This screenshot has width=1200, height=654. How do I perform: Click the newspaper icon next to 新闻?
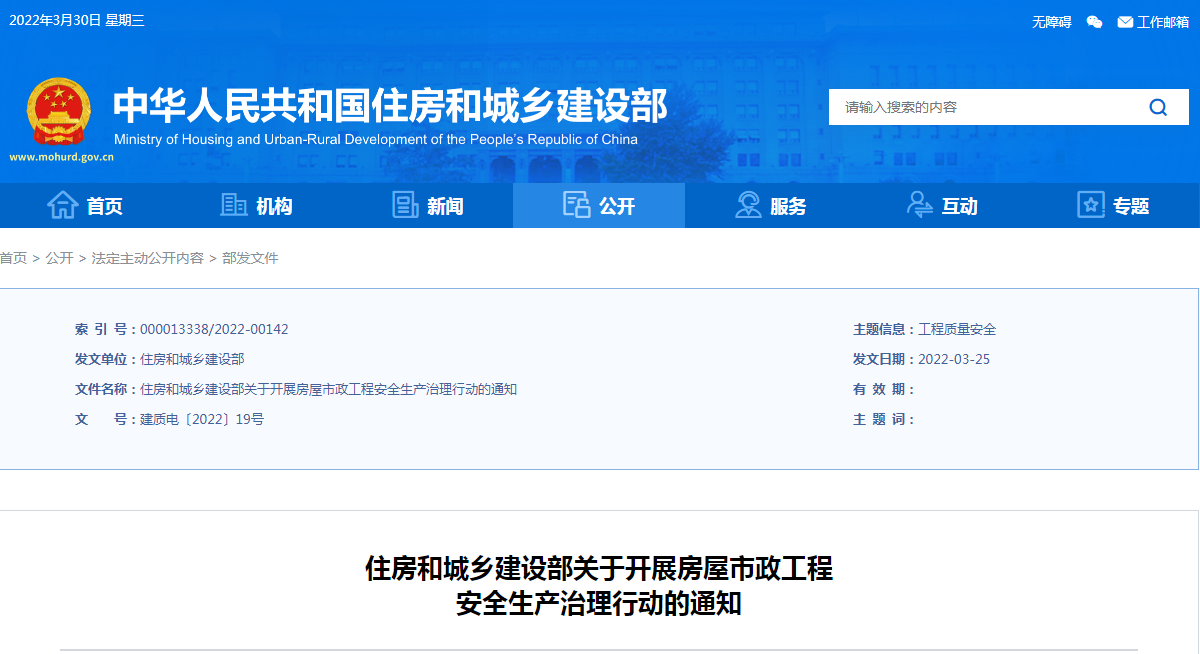click(405, 204)
